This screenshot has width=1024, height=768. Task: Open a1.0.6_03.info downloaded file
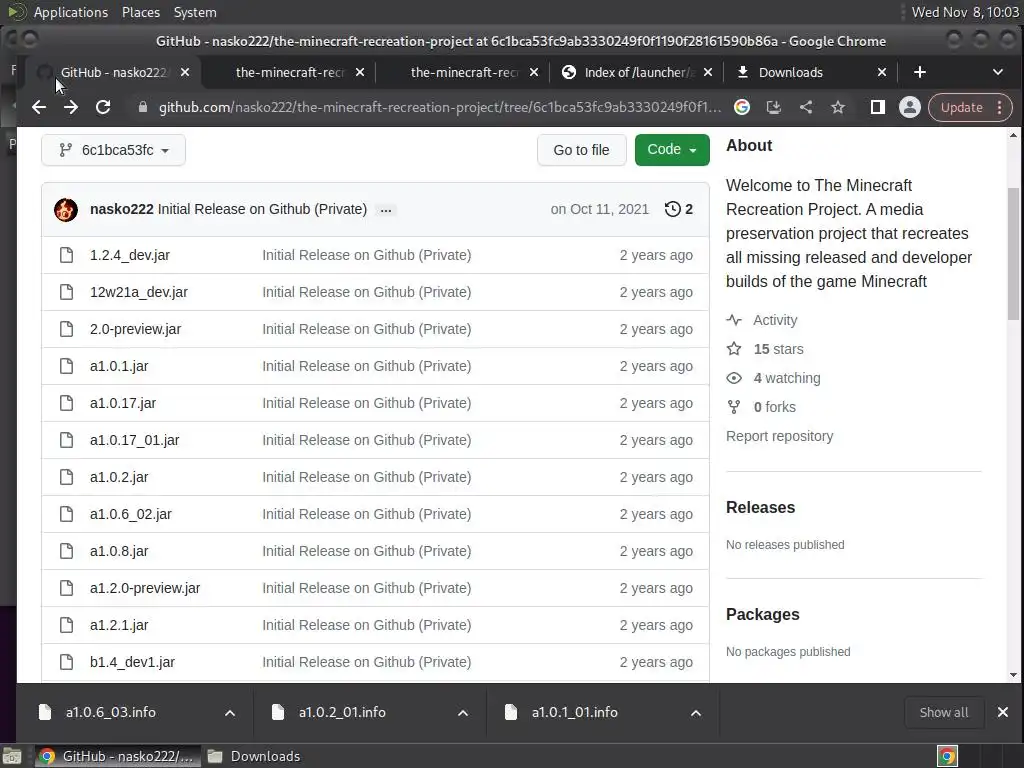(x=110, y=712)
